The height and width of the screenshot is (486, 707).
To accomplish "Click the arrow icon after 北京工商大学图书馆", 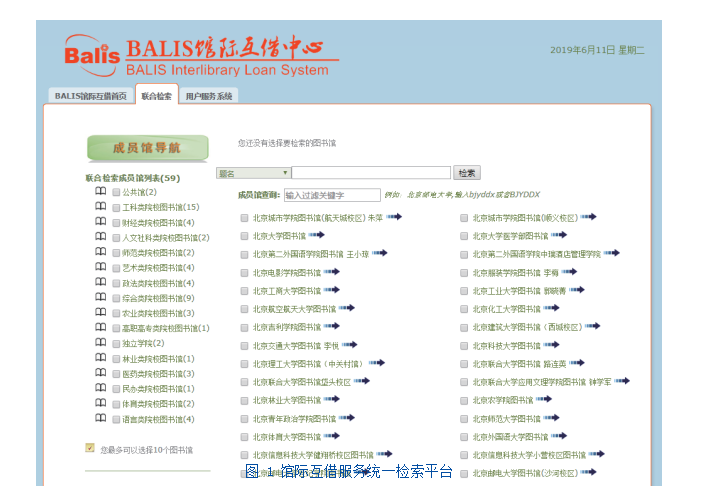I will click(332, 289).
